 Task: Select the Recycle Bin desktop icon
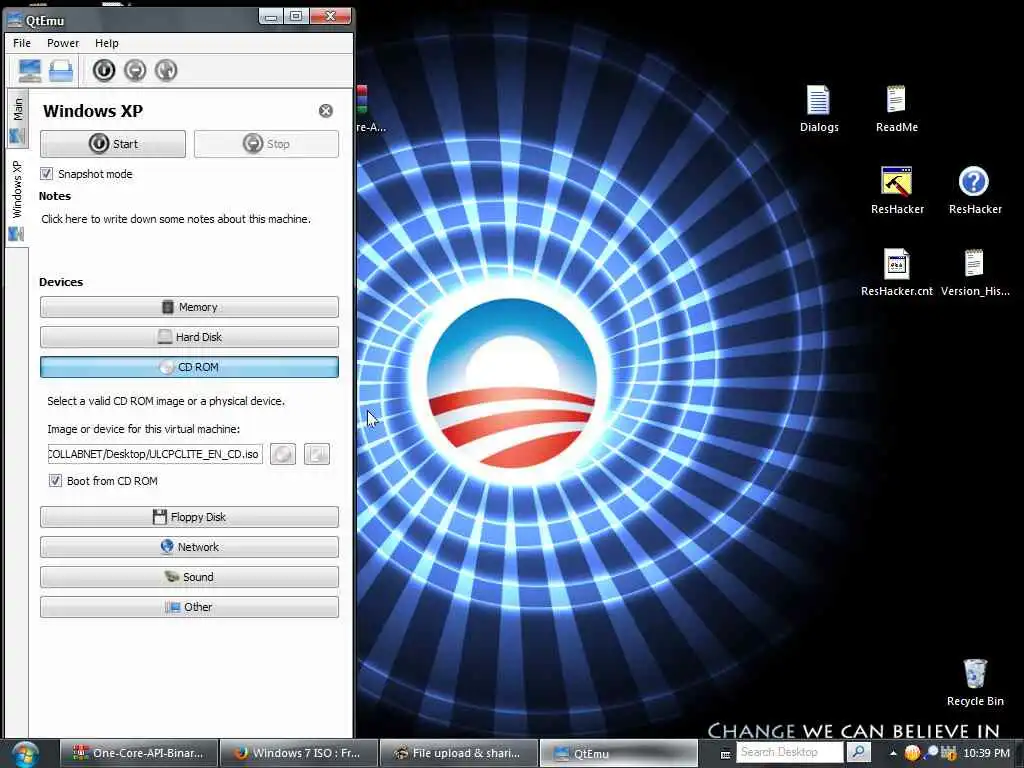tap(974, 682)
